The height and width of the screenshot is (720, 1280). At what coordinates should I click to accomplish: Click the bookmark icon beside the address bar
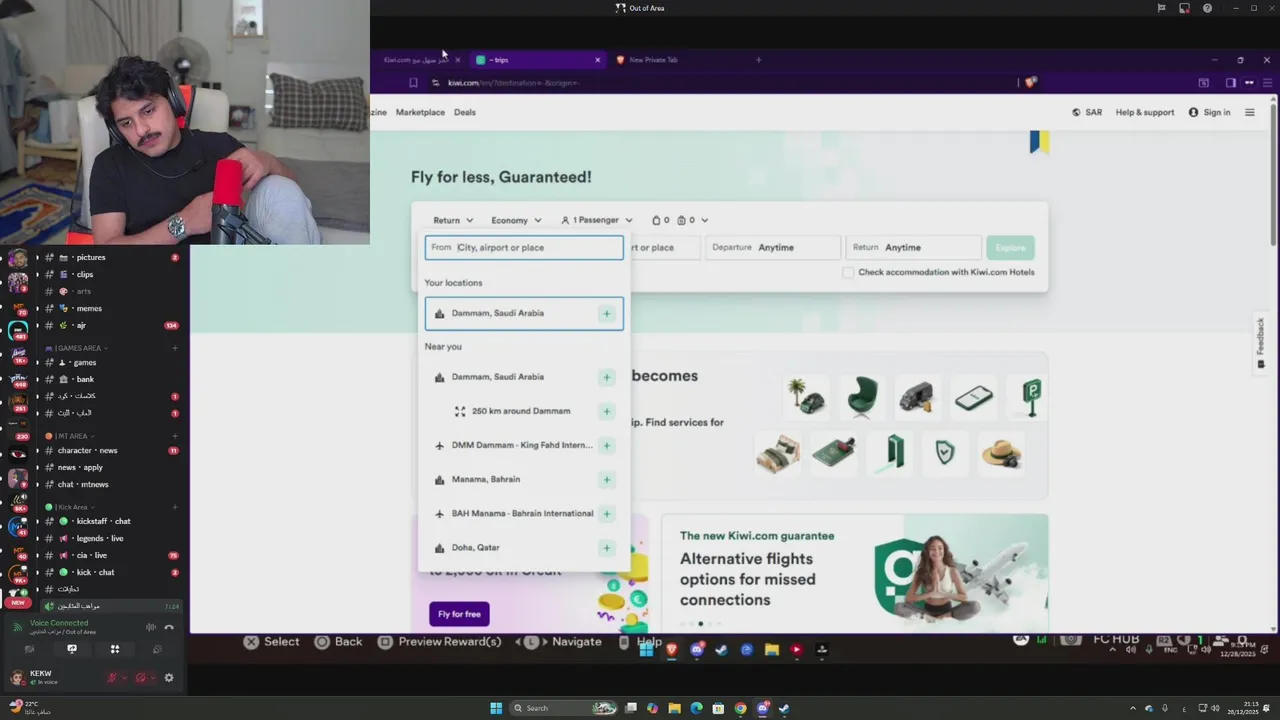tap(413, 83)
